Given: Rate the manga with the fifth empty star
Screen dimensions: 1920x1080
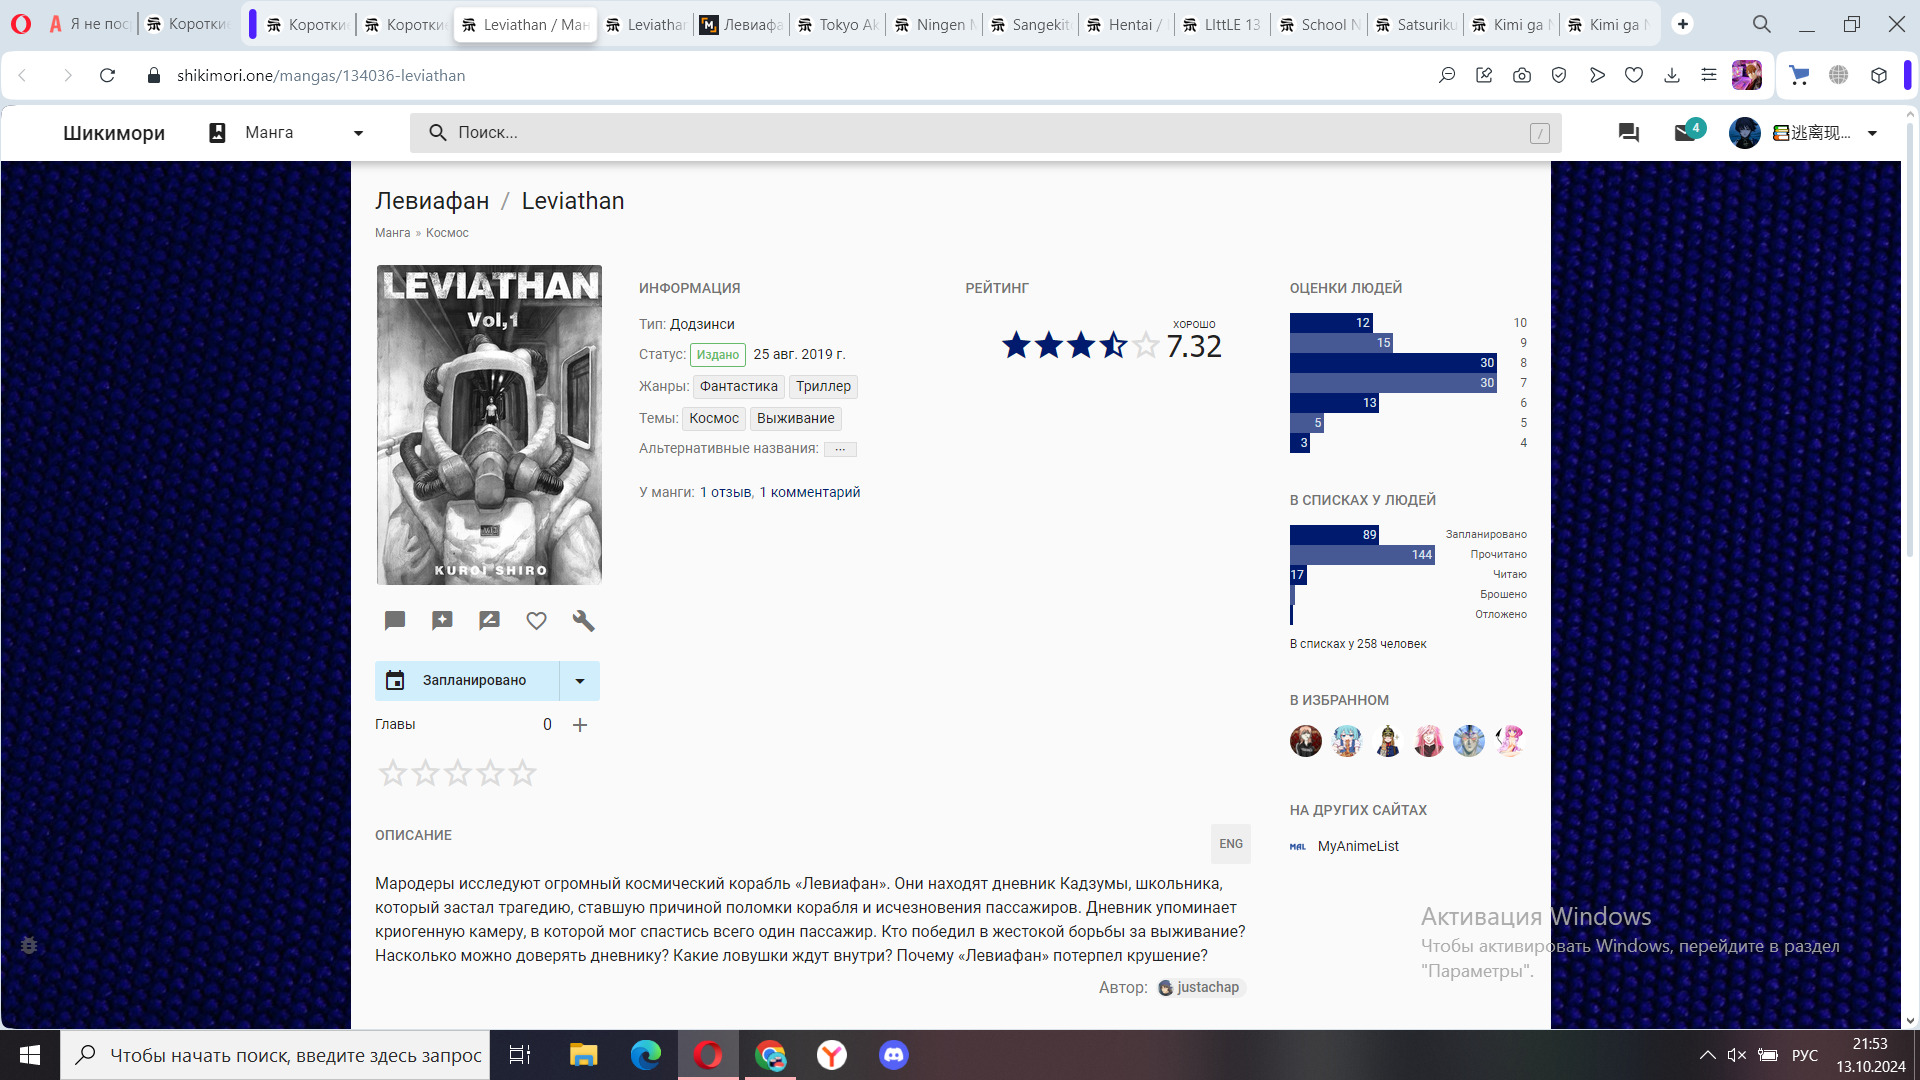Looking at the screenshot, I should tap(523, 773).
